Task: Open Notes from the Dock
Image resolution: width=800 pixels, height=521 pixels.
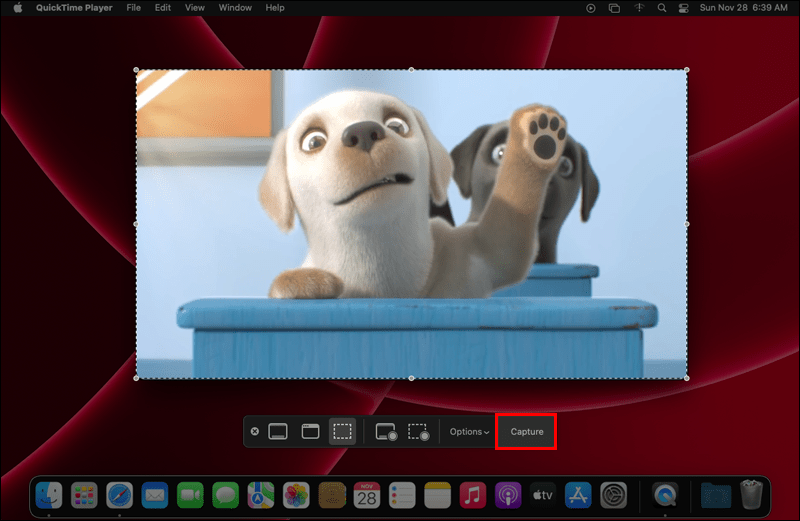Action: (x=437, y=495)
